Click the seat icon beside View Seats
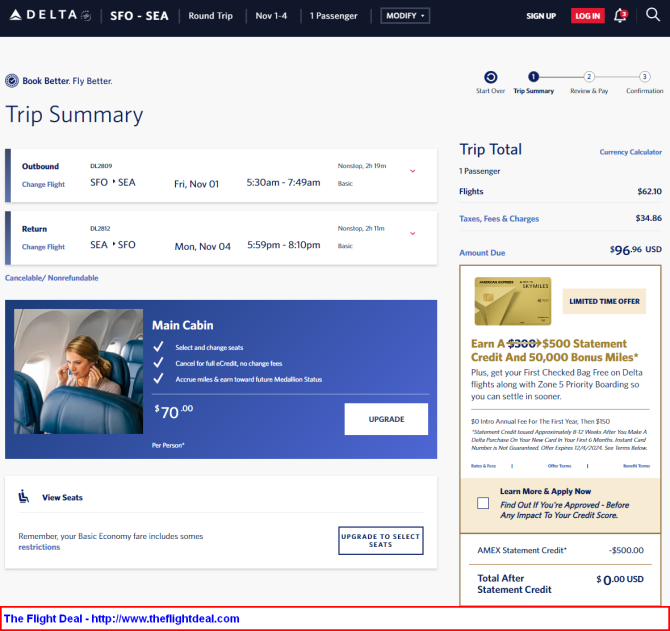 pos(24,496)
